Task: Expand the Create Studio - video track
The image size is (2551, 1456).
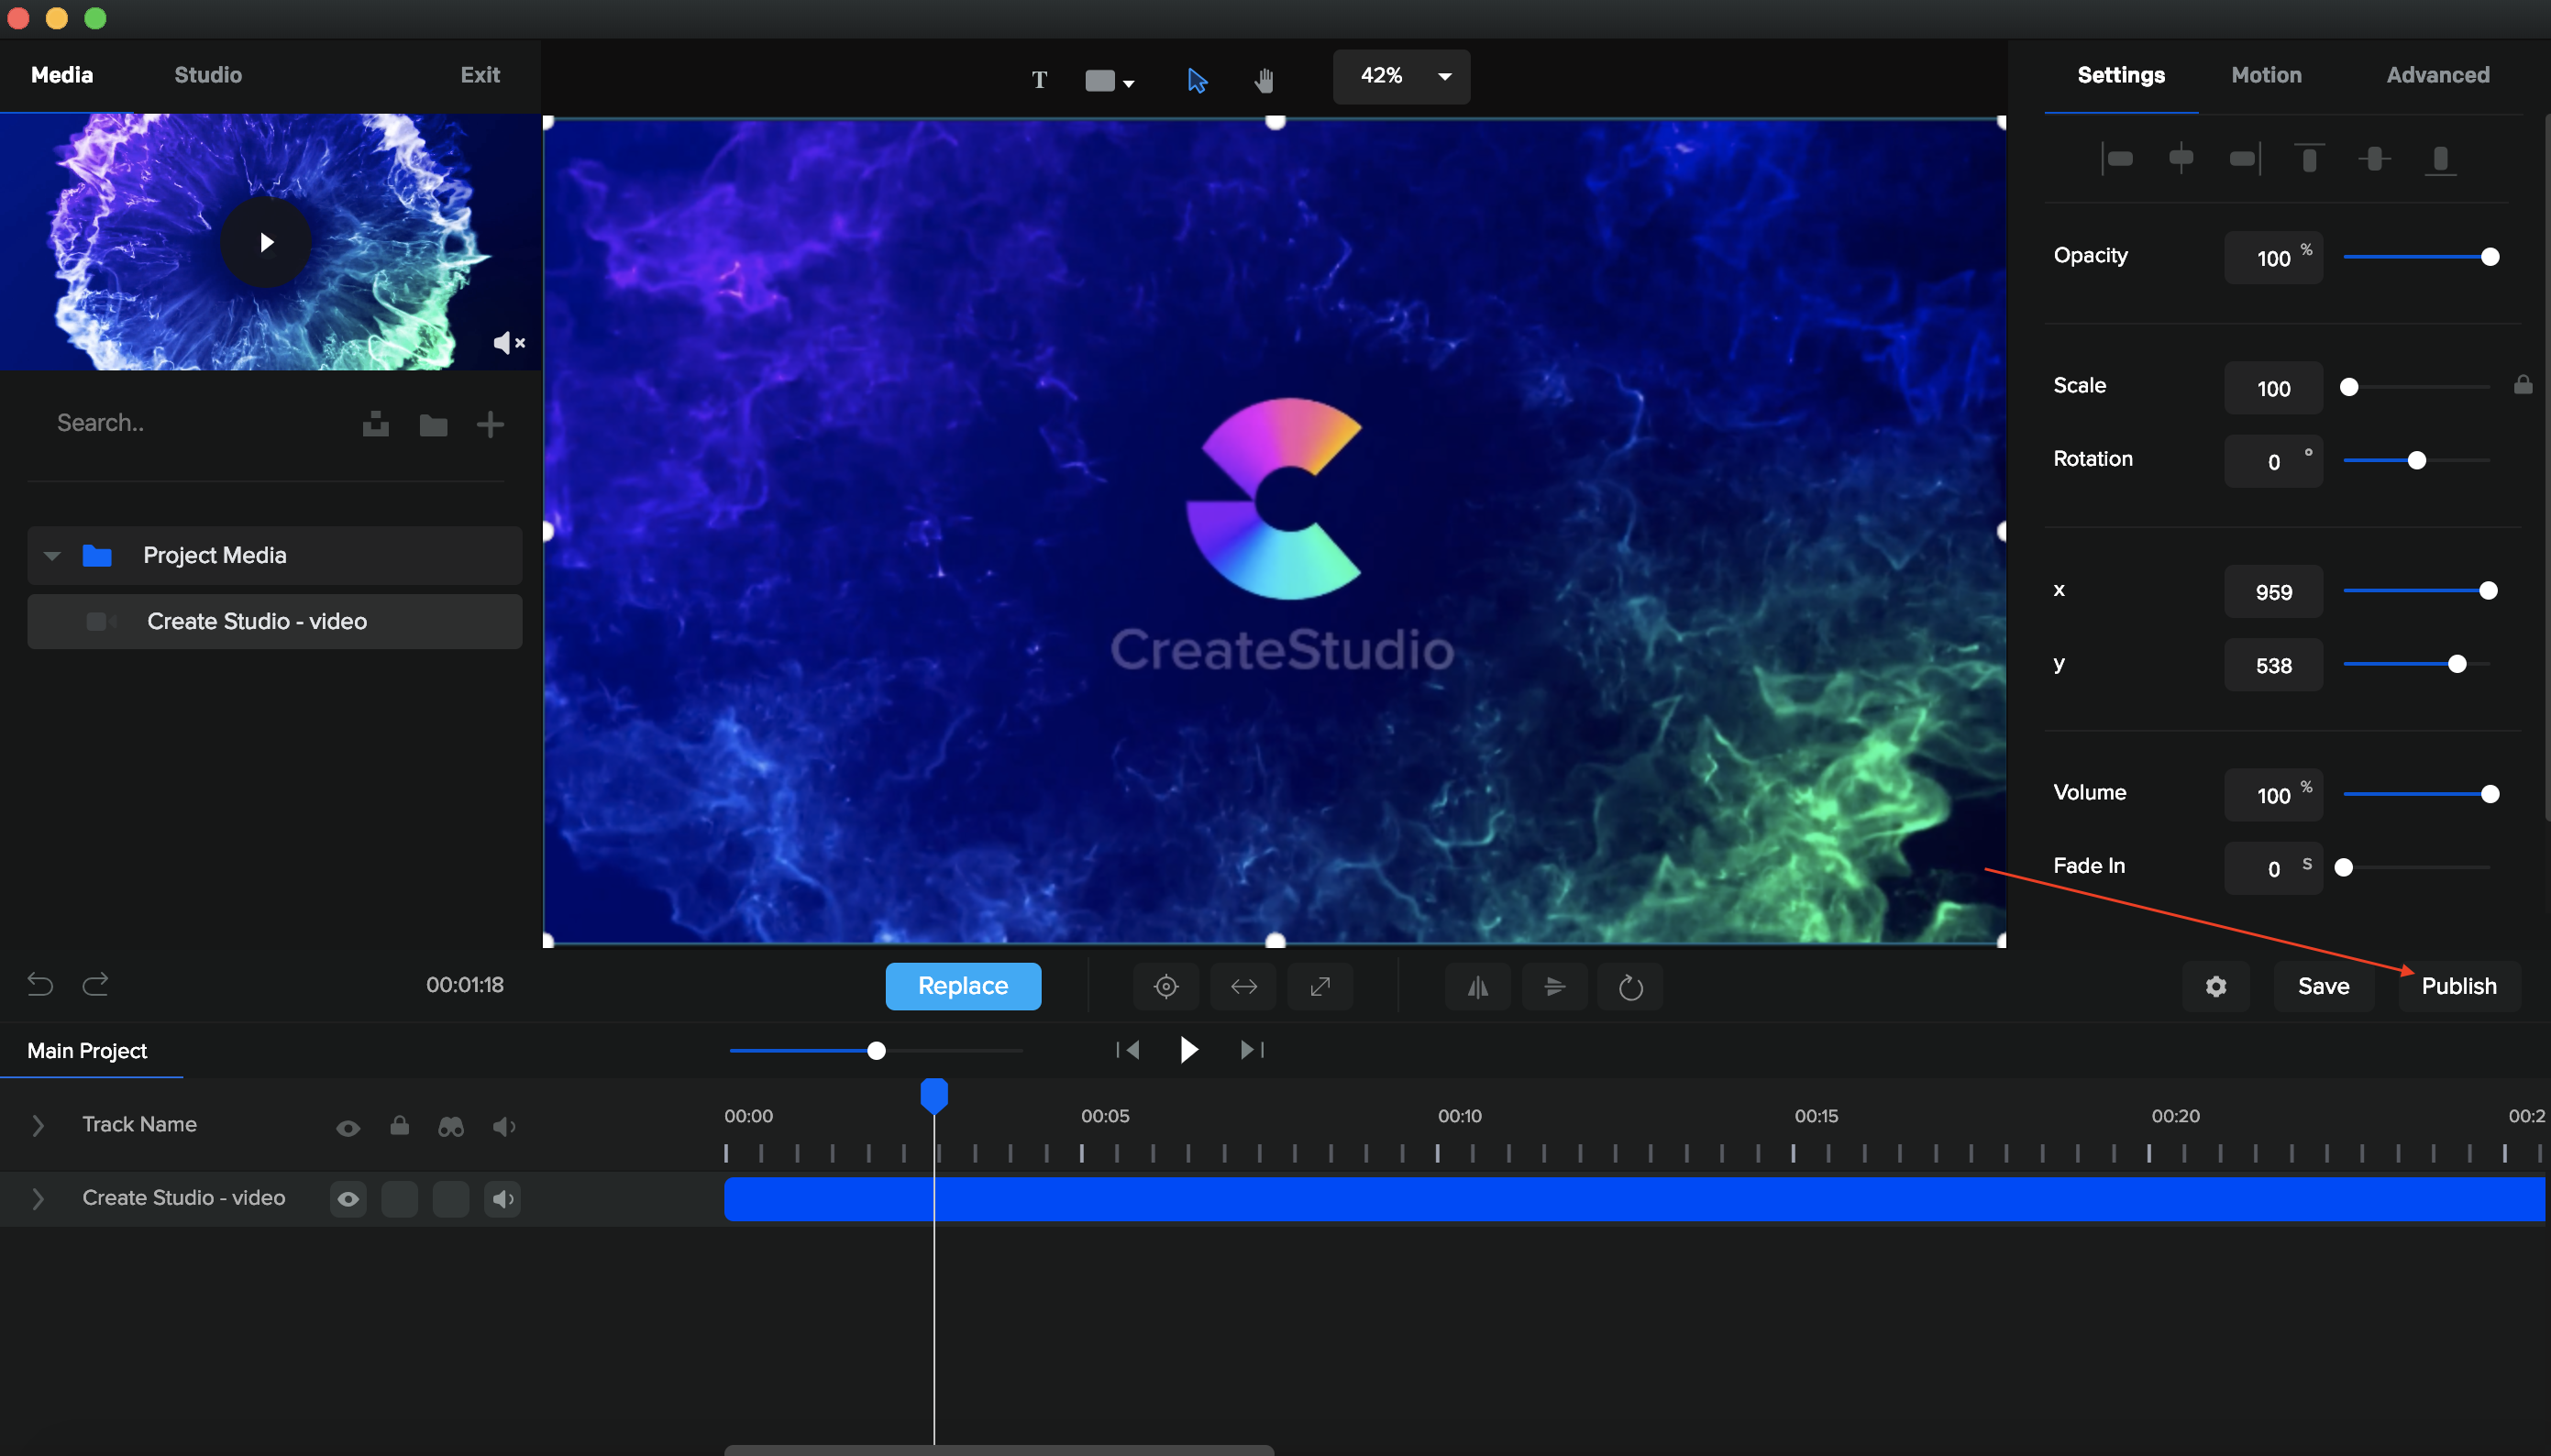Action: click(x=38, y=1198)
